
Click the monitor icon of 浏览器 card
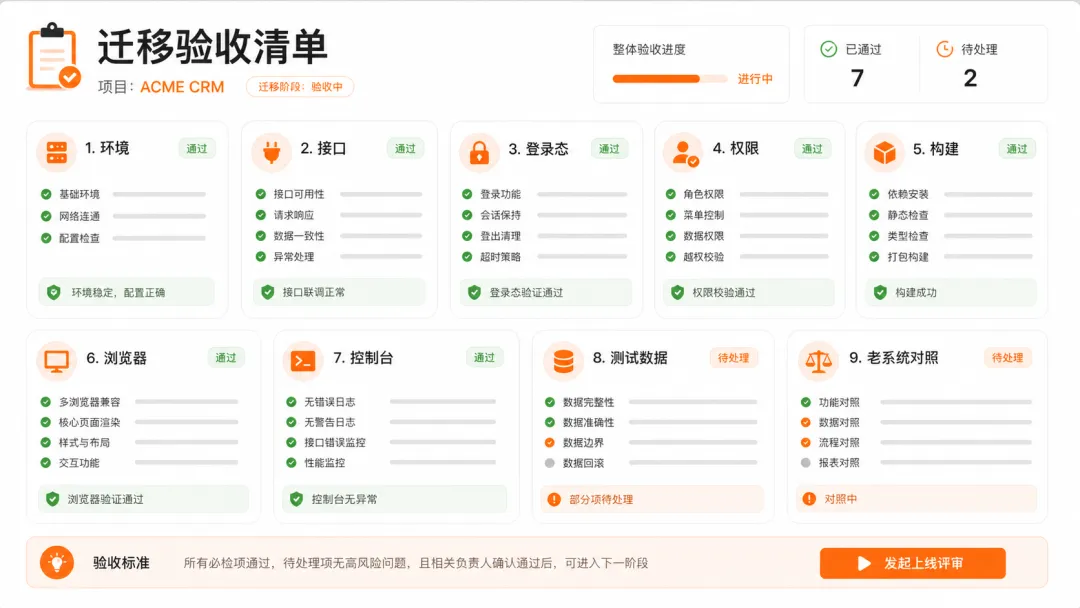(56, 361)
